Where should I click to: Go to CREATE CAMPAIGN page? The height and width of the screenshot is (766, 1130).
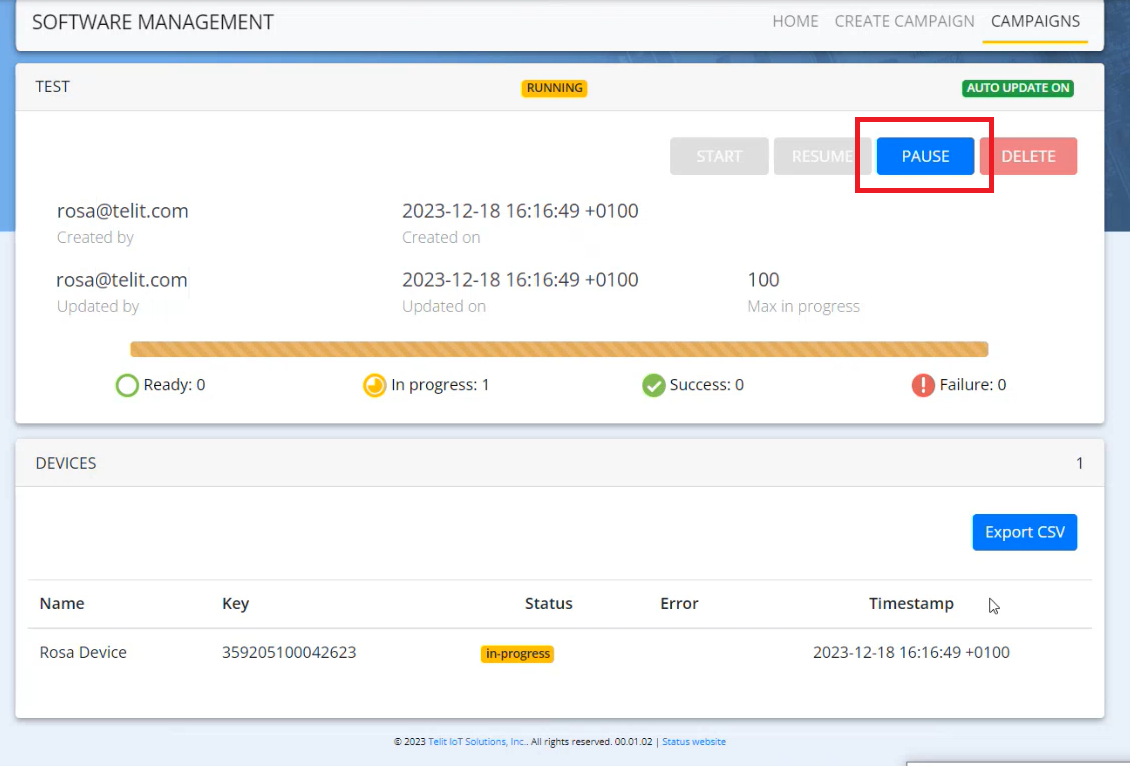pos(904,21)
